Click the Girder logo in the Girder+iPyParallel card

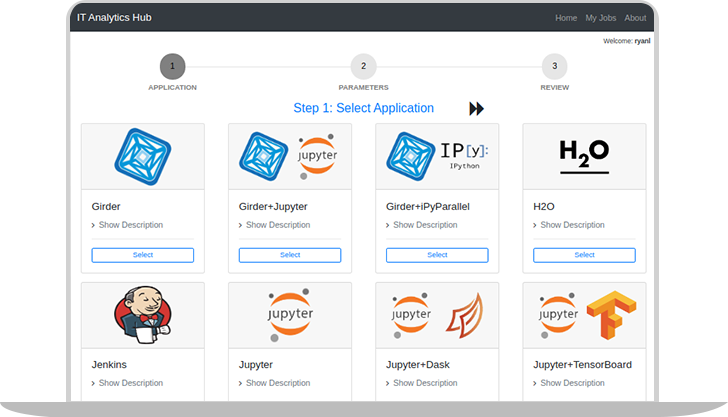410,156
